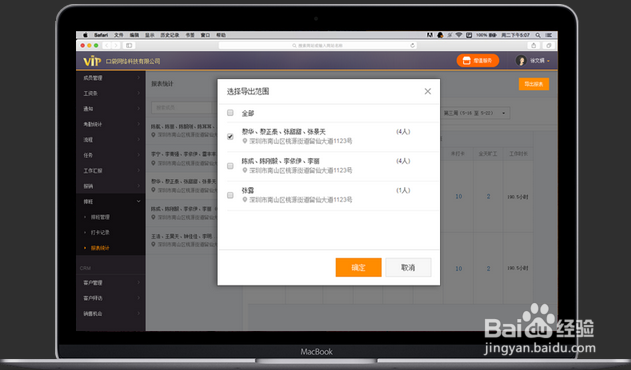Toggle the Safari sidebar button
Viewport: 631px width, 370px height.
coord(129,45)
